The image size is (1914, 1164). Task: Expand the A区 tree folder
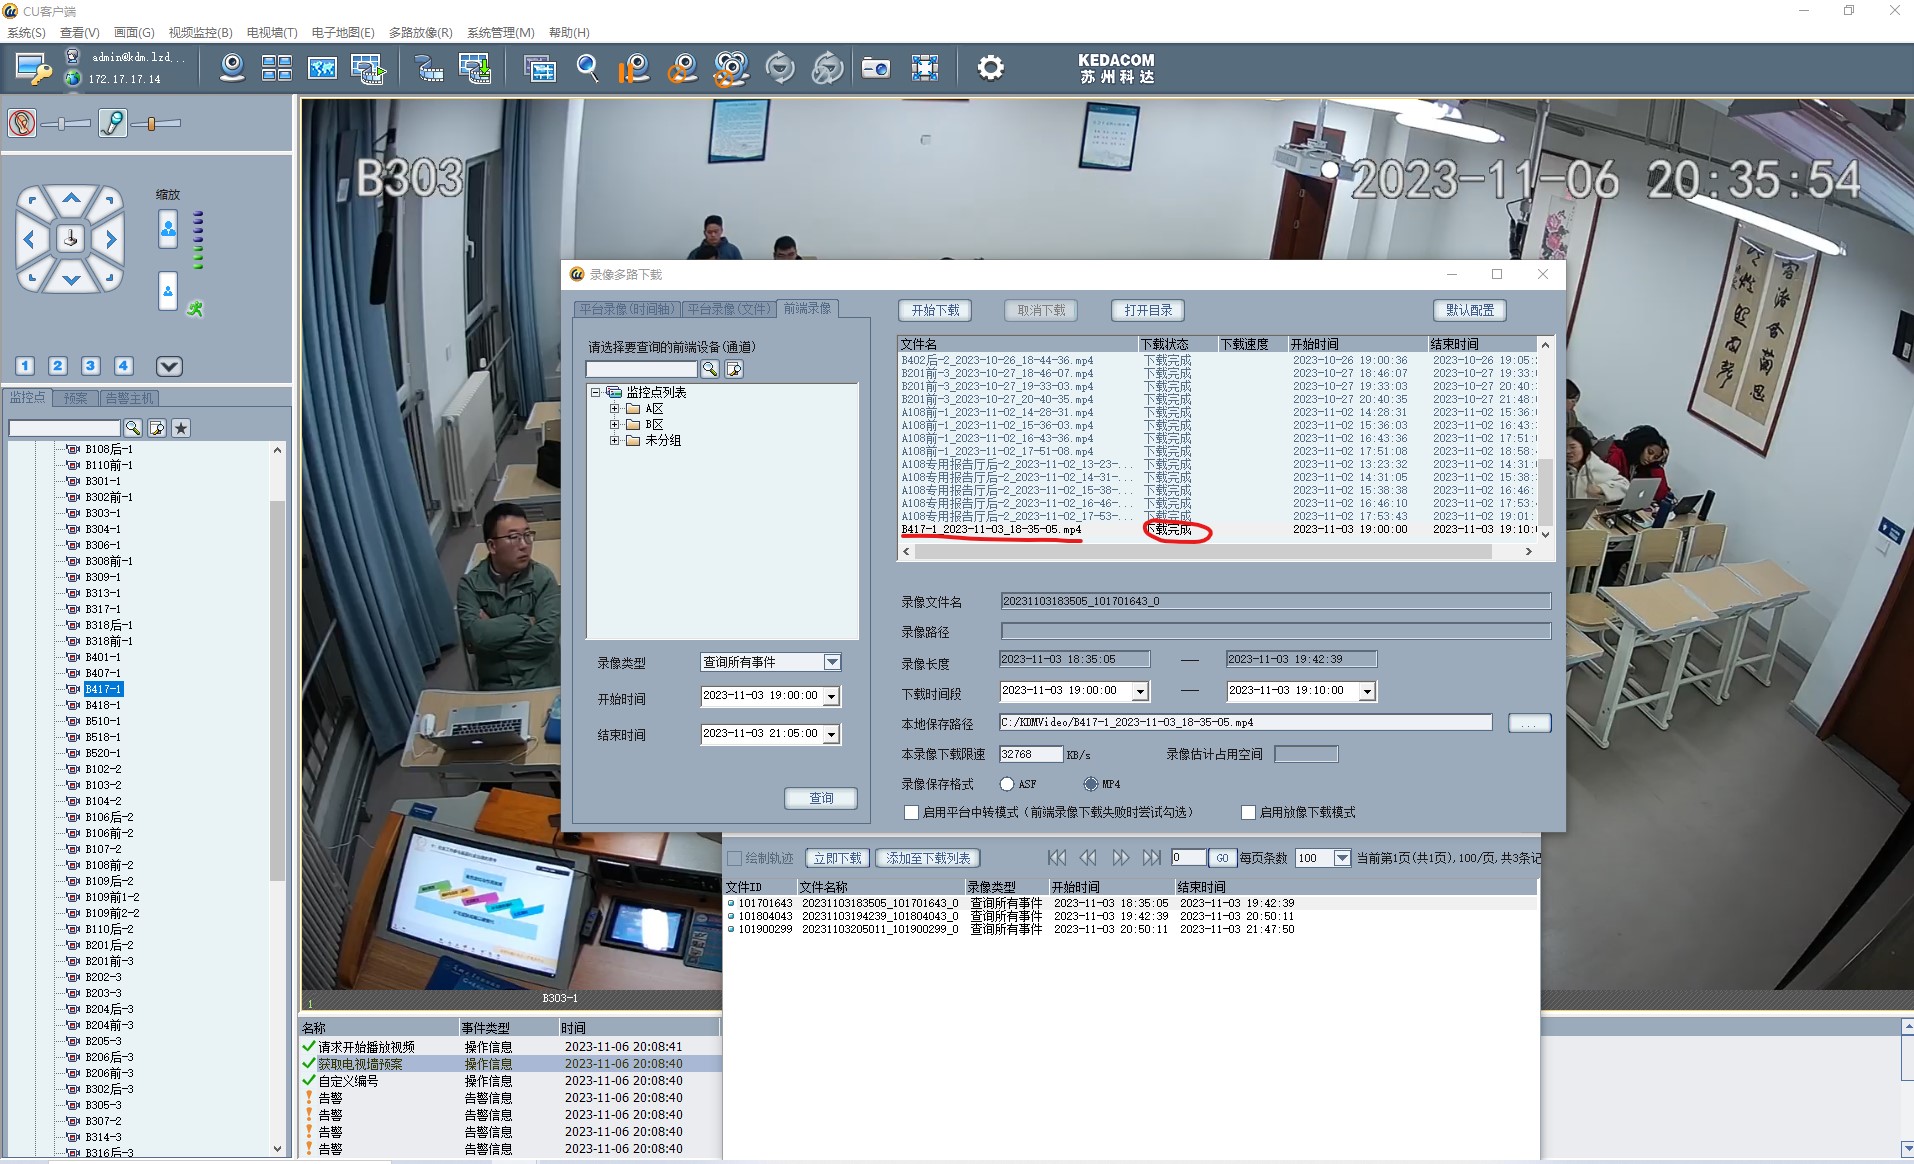[614, 409]
